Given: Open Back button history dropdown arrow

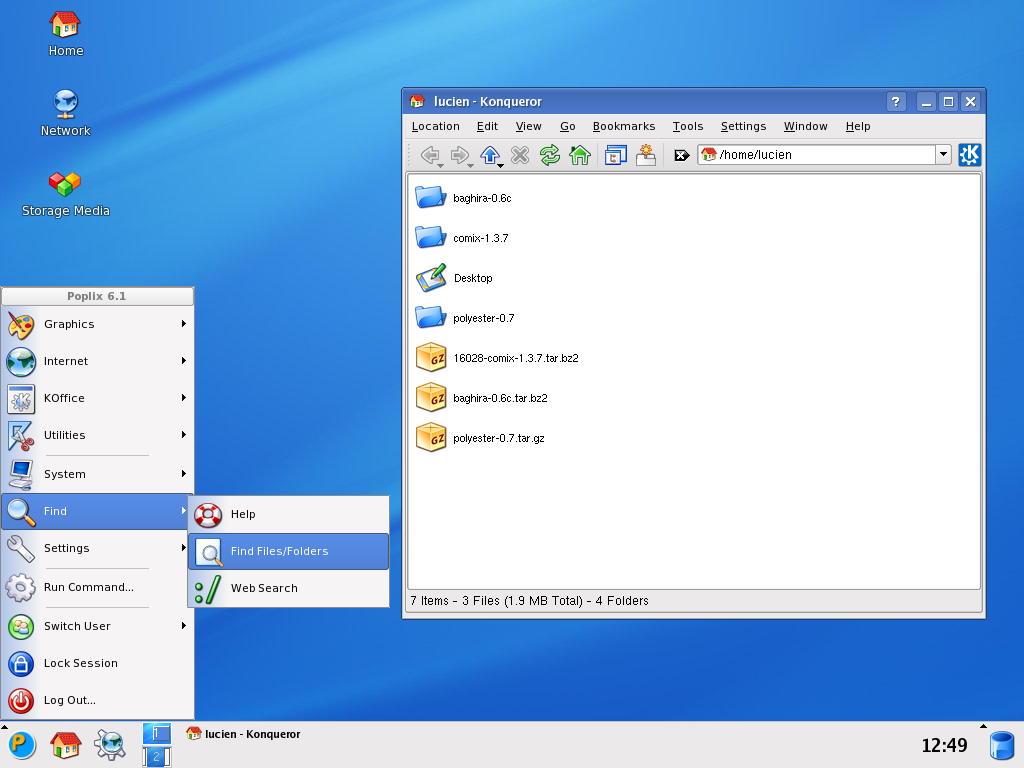Looking at the screenshot, I should (441, 165).
